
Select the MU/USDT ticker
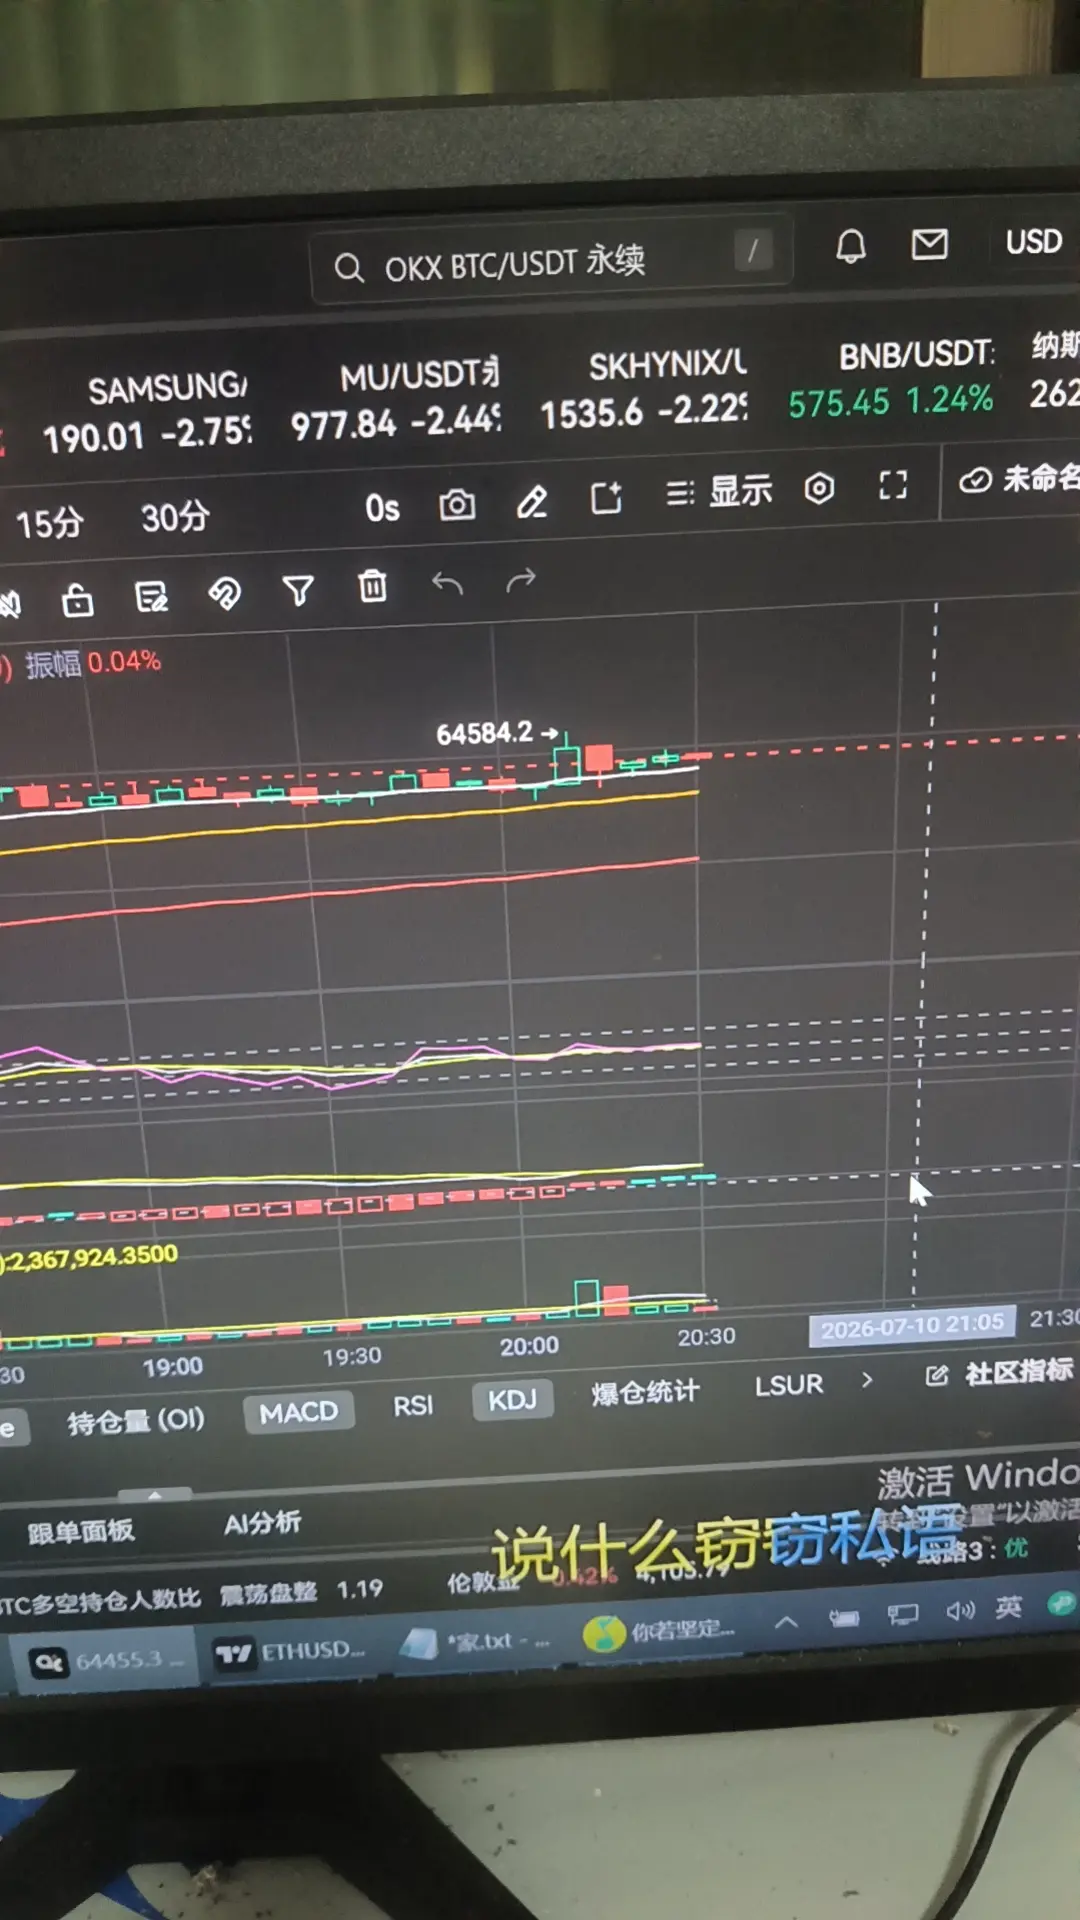point(396,400)
